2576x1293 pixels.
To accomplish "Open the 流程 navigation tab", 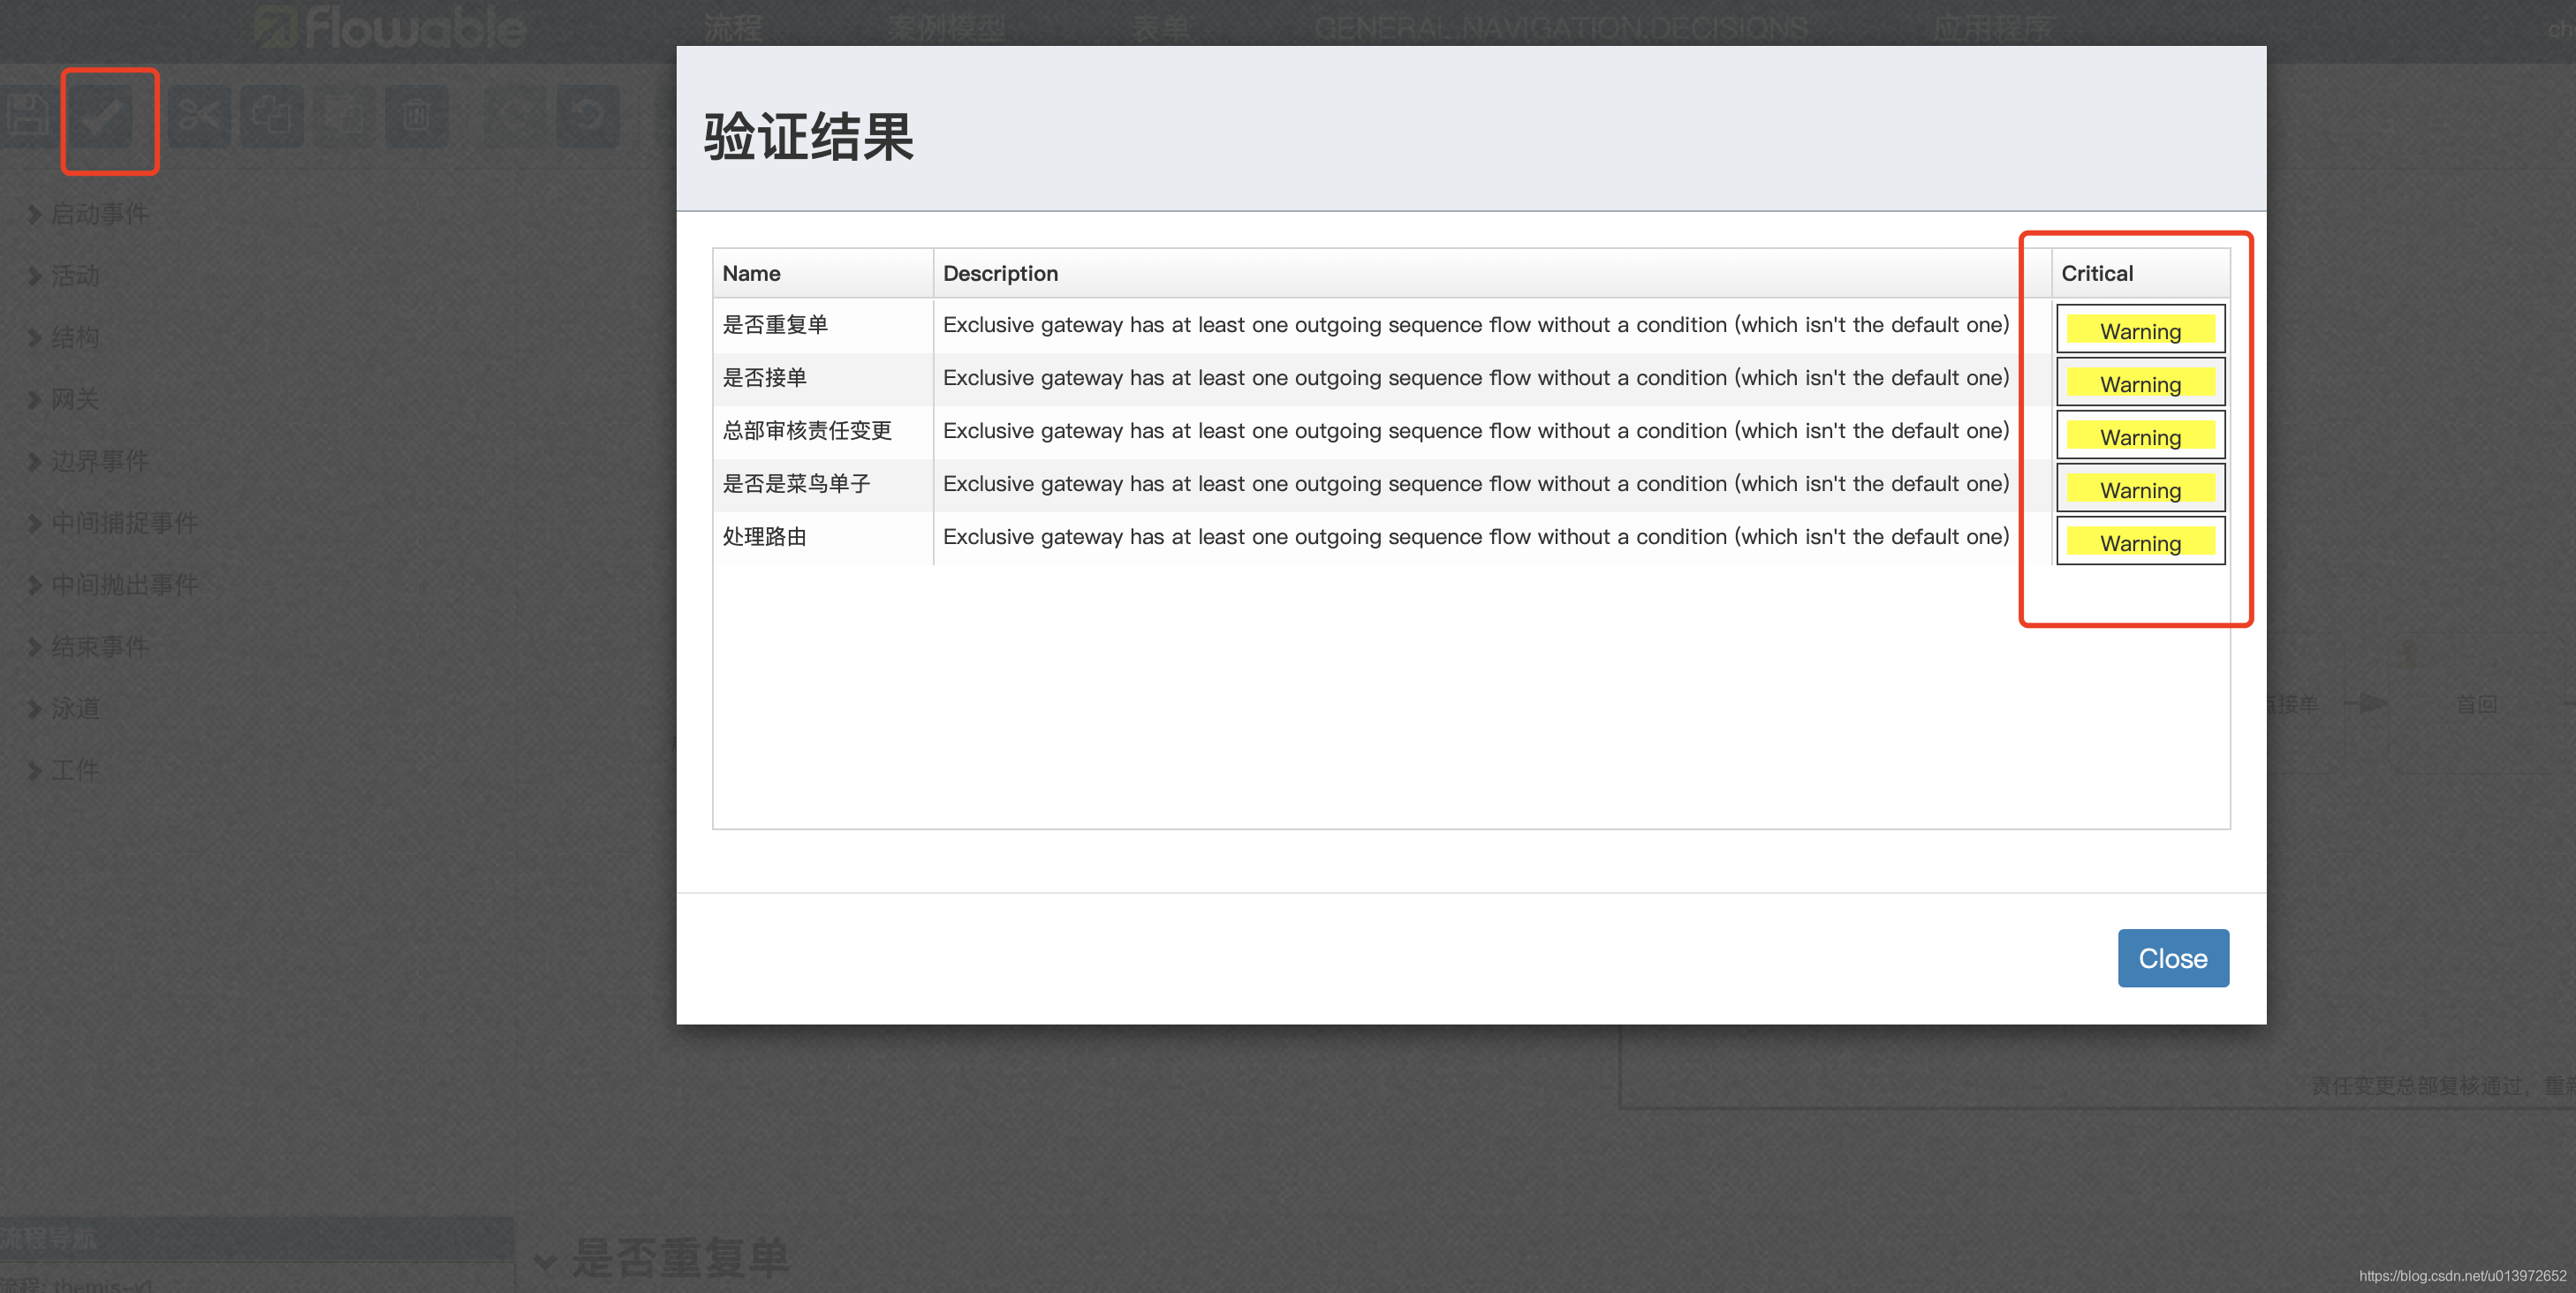I will [x=732, y=27].
